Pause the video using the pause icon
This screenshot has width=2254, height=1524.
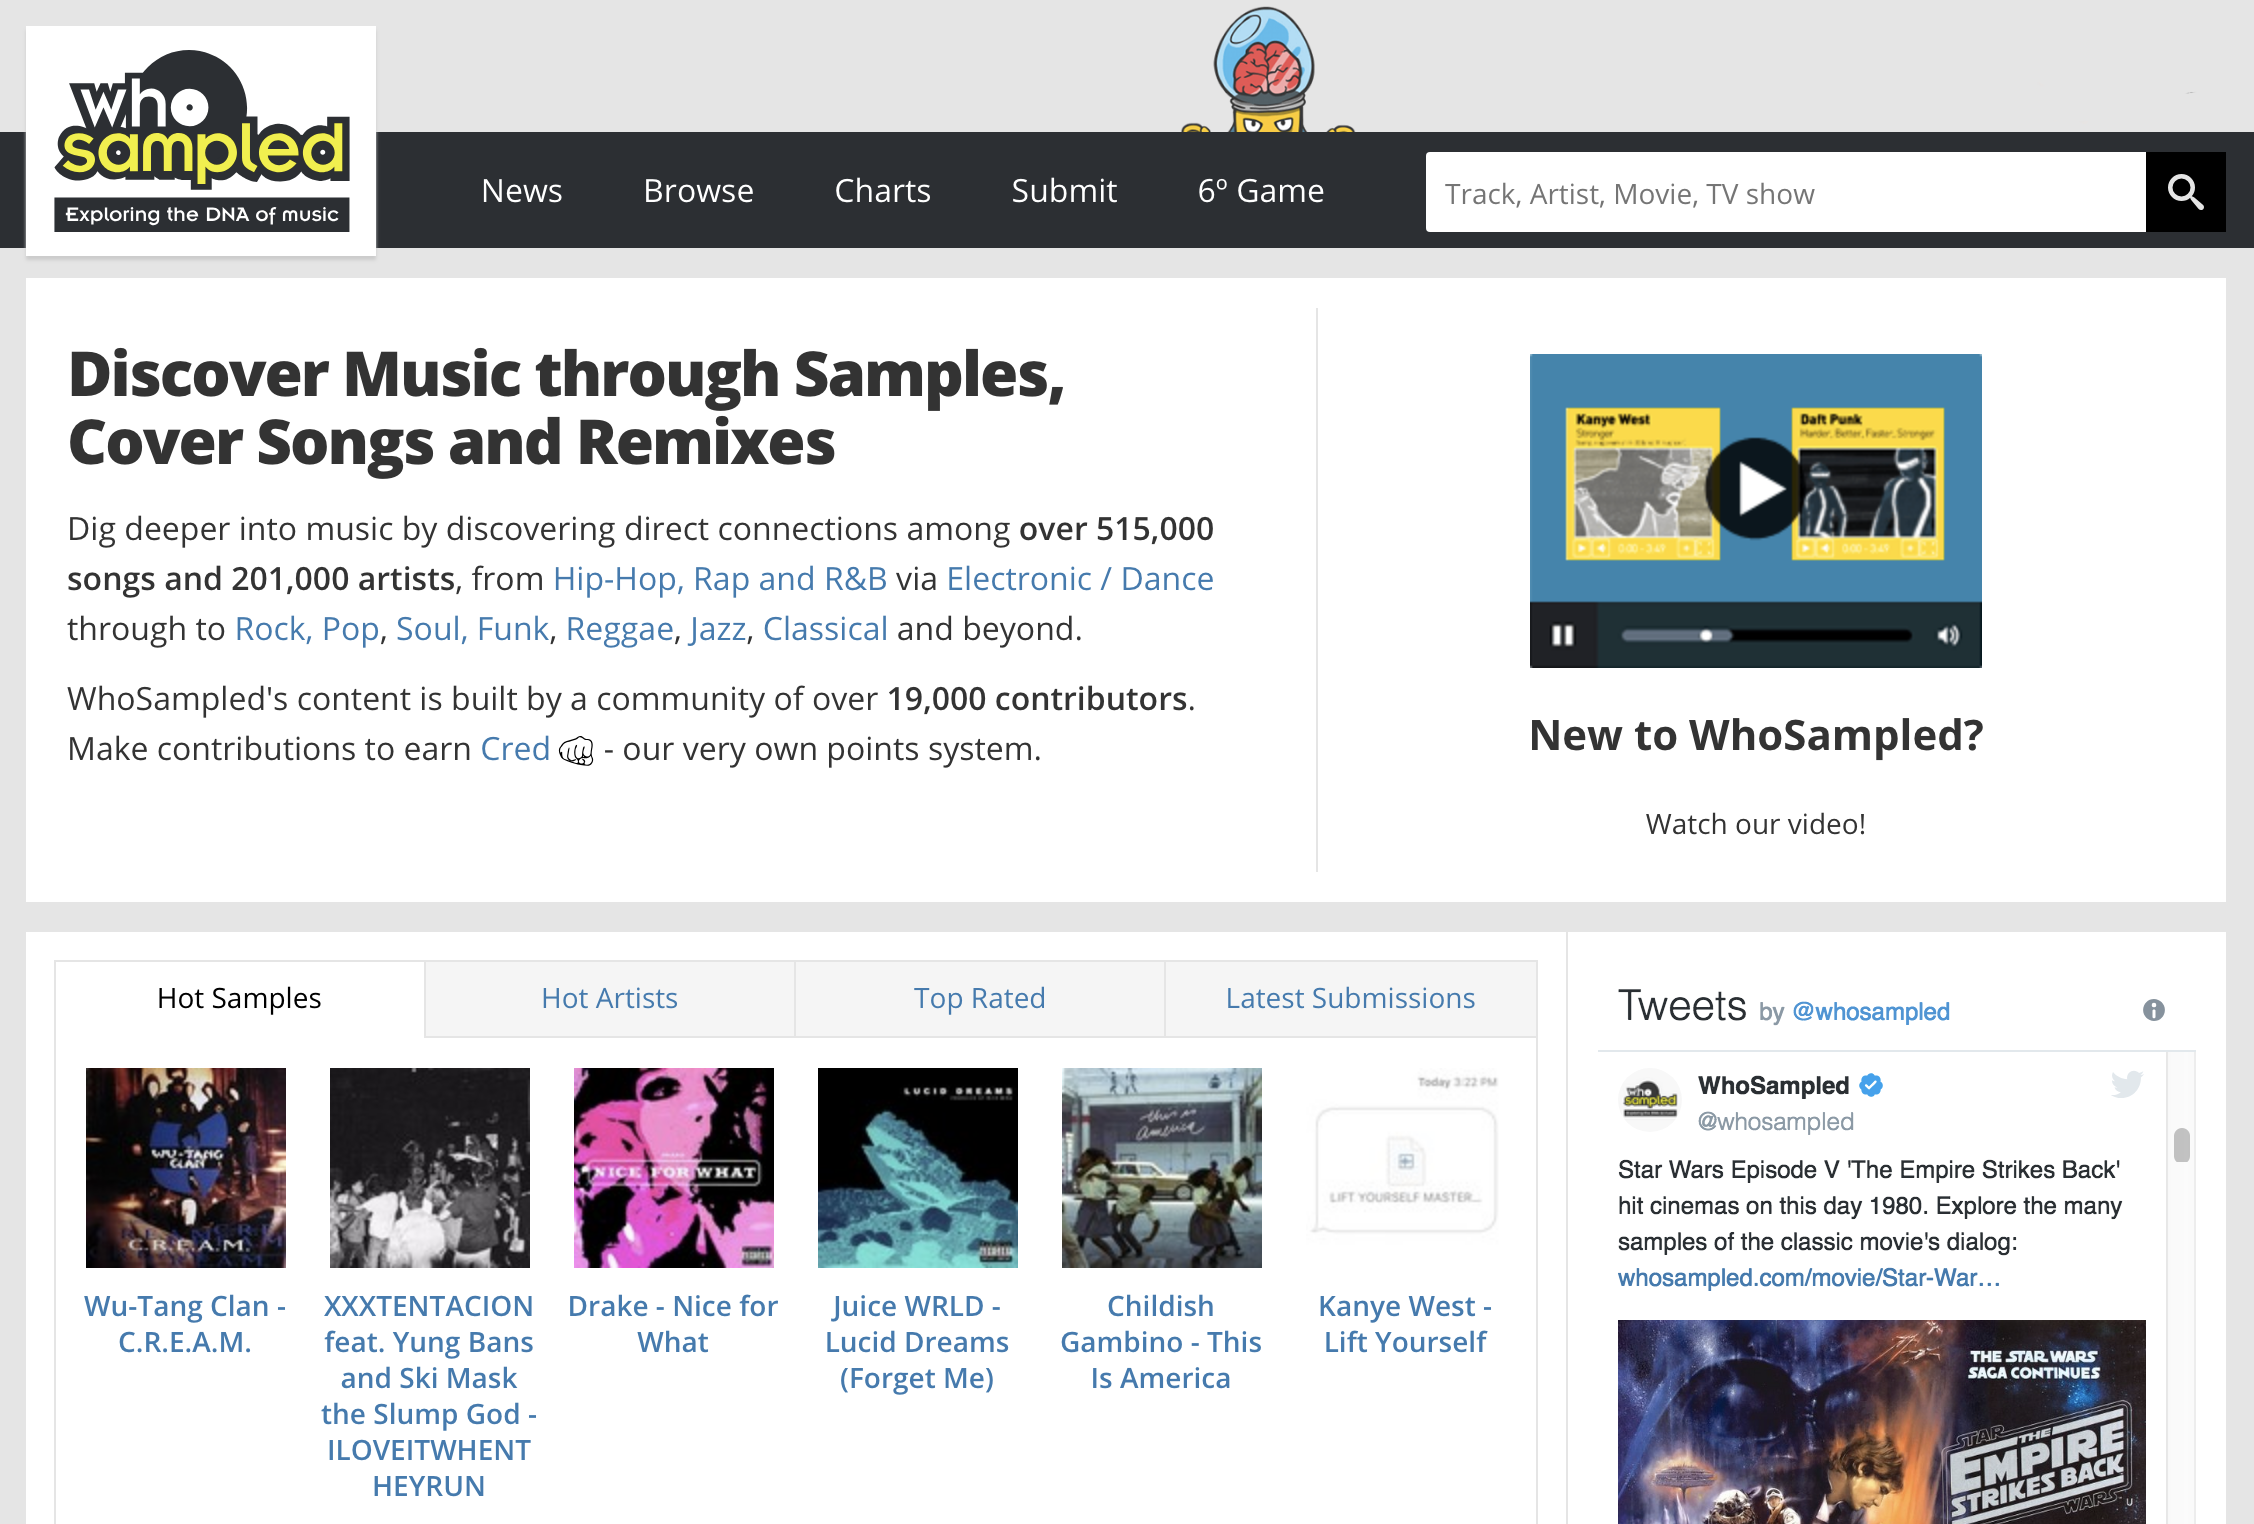pos(1562,635)
